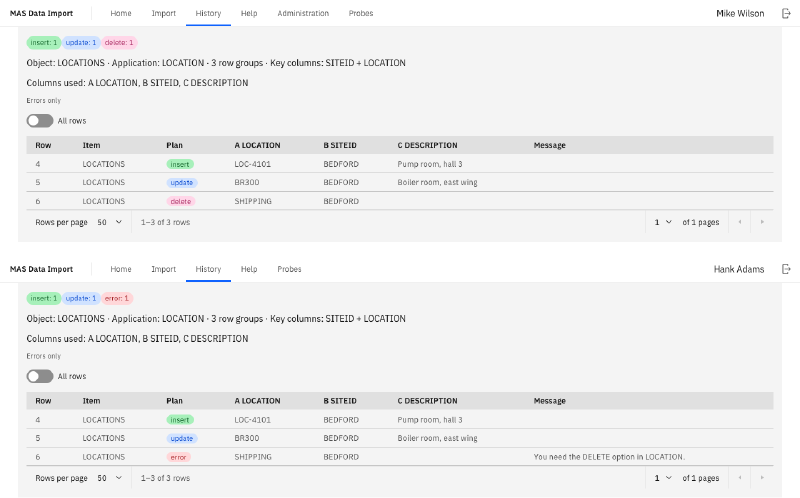Click MAS Data Import title in Hank Adams' header
The image size is (800, 498).
click(41, 269)
